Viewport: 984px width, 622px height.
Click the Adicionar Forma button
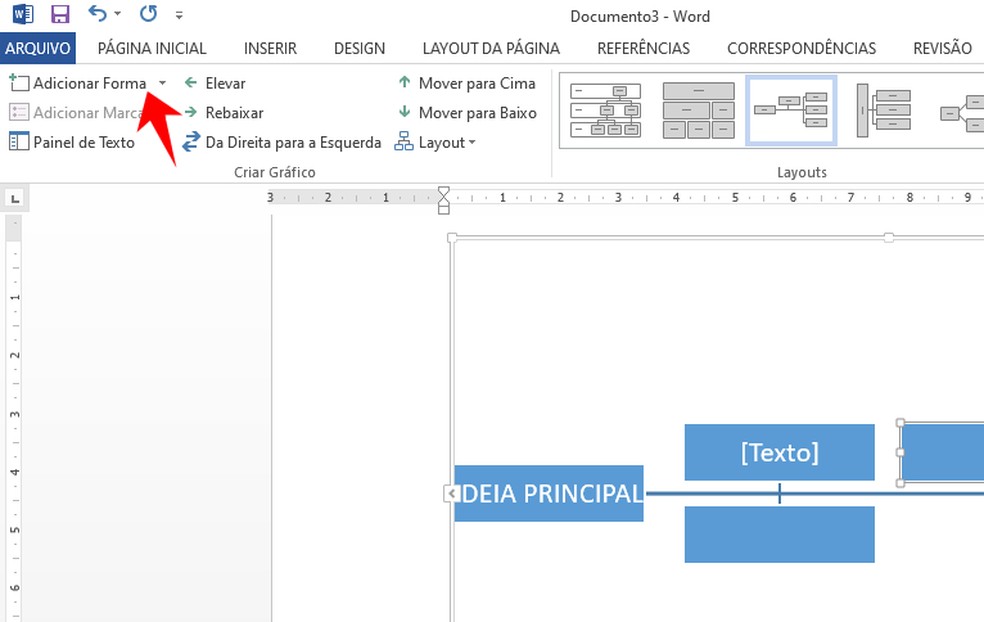coord(78,83)
